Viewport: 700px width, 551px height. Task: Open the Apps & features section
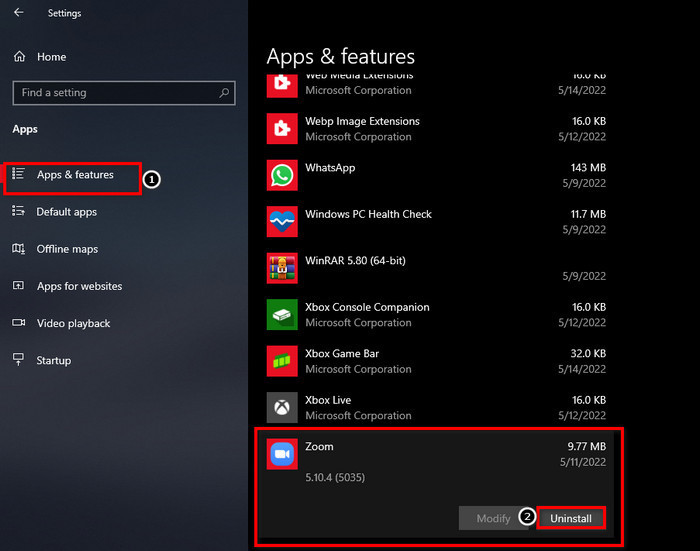73,175
